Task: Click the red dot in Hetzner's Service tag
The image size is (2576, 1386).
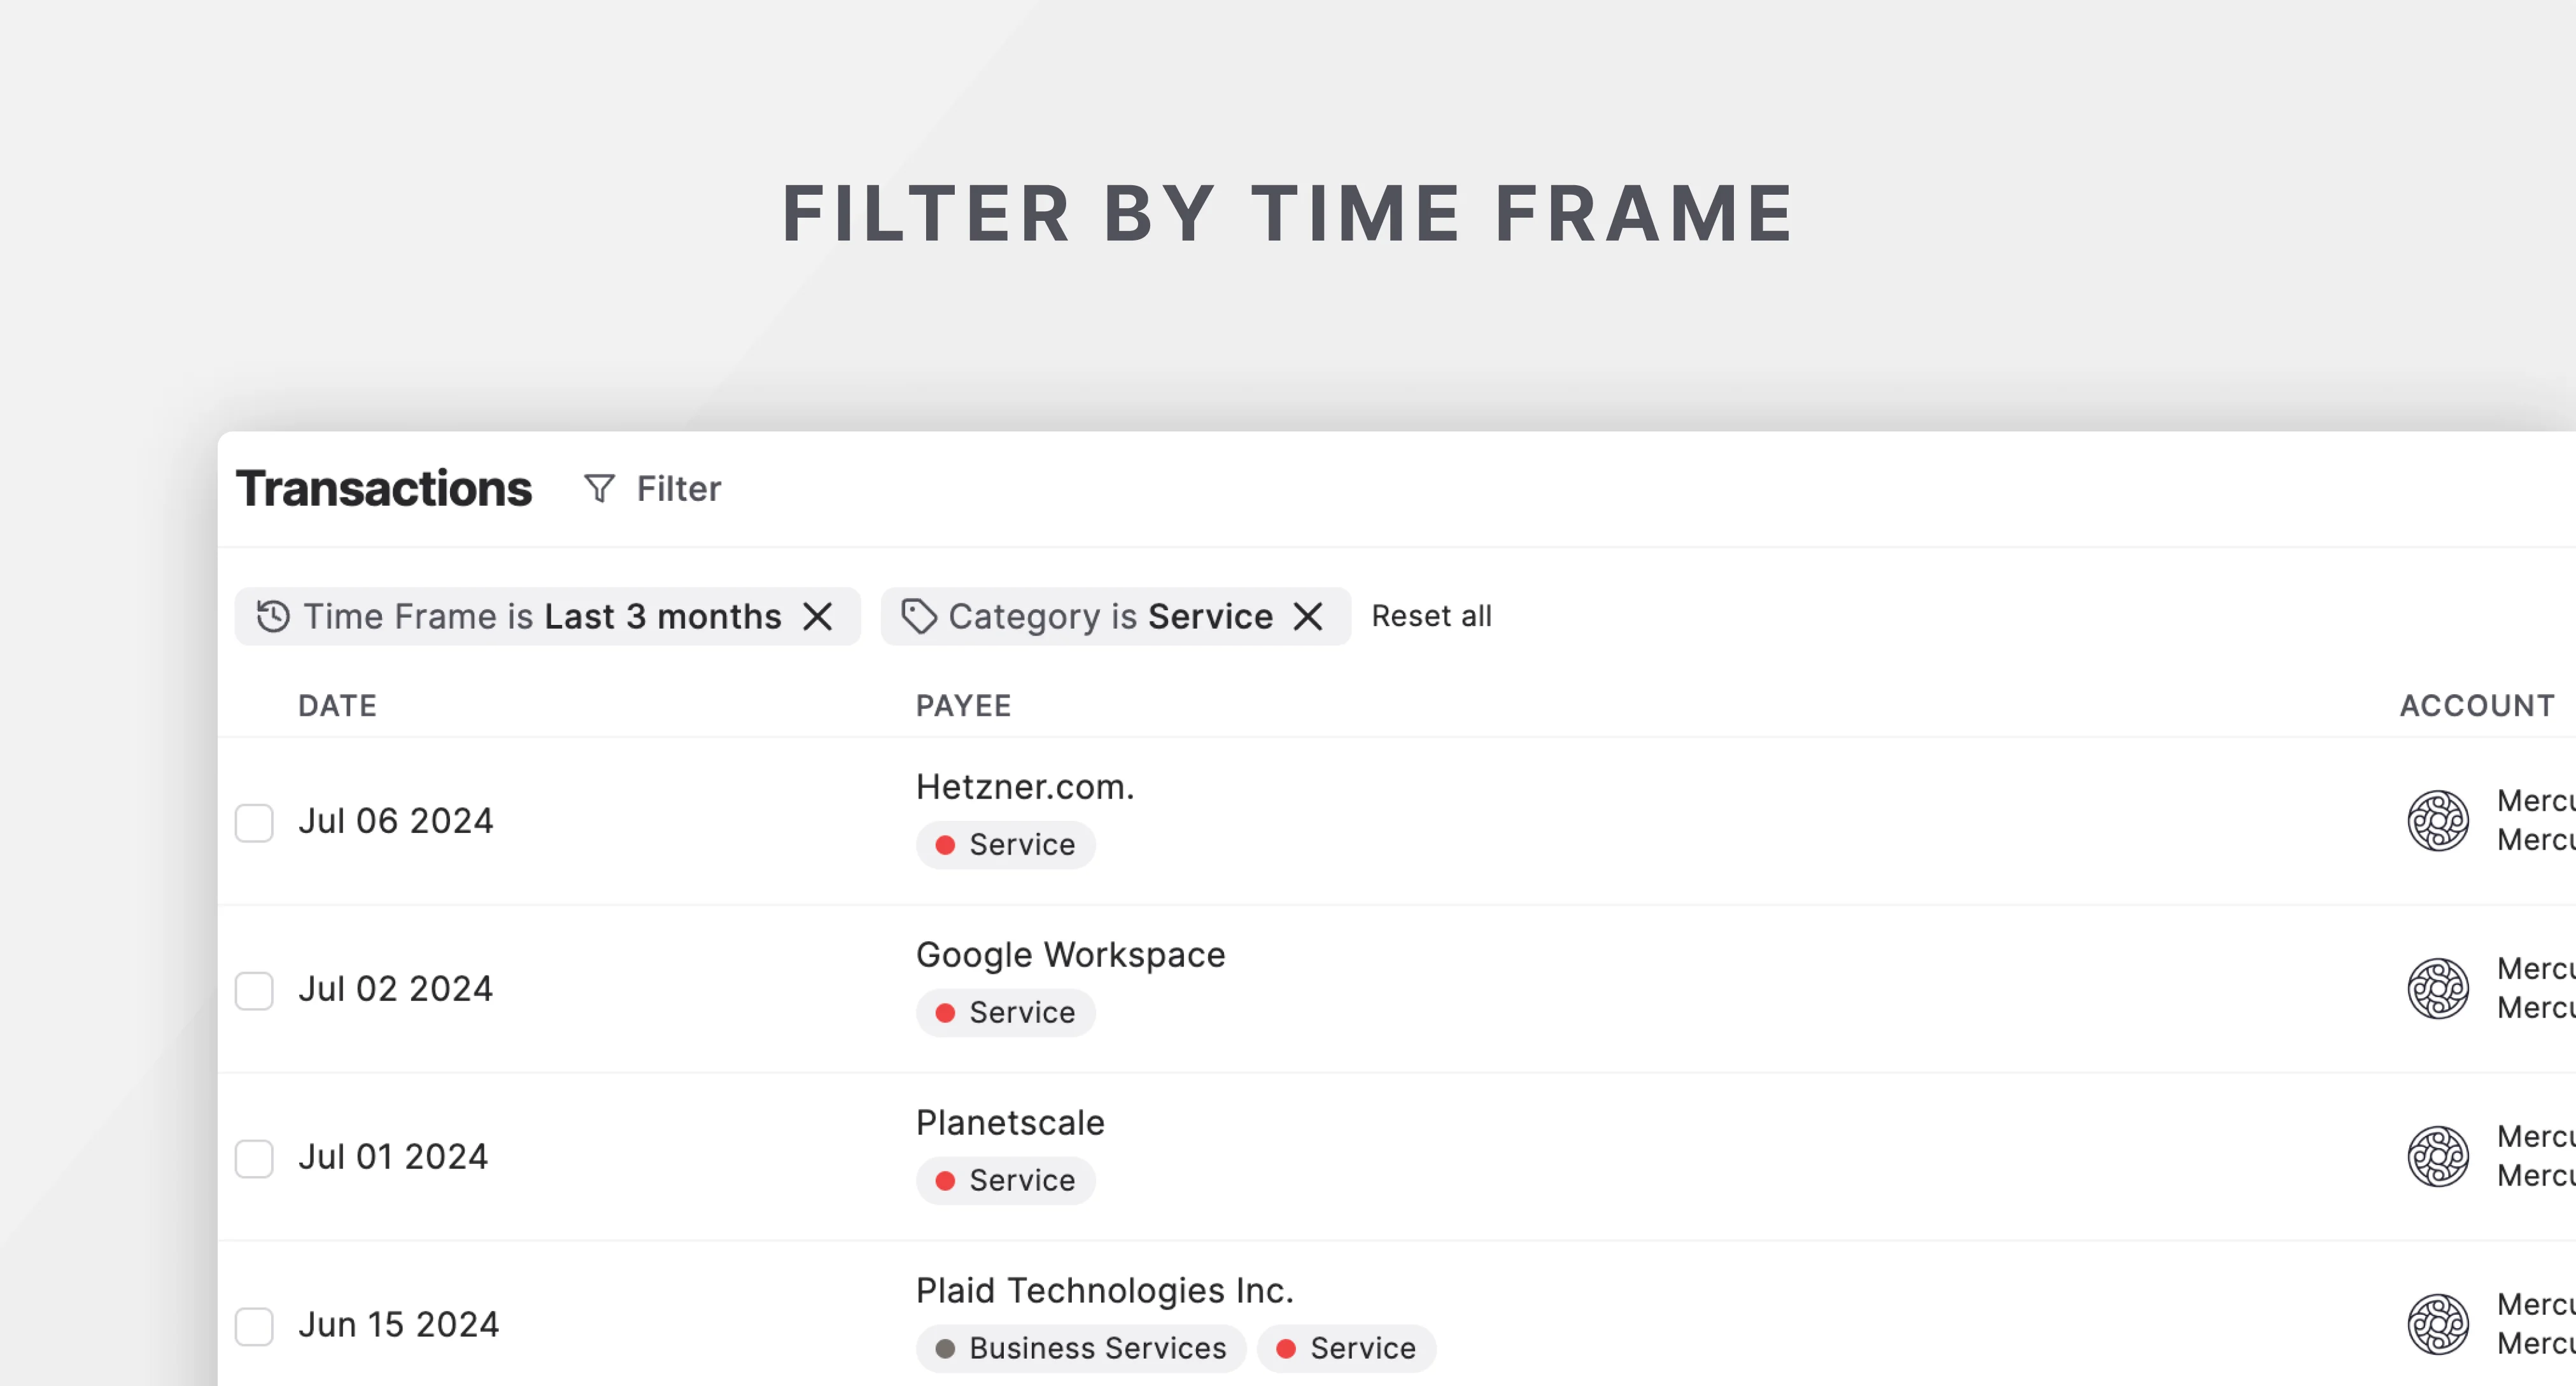Action: [946, 845]
